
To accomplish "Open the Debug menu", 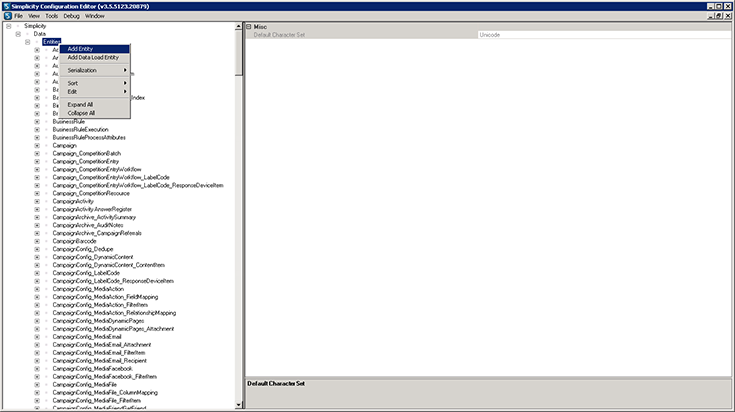I will click(x=71, y=16).
